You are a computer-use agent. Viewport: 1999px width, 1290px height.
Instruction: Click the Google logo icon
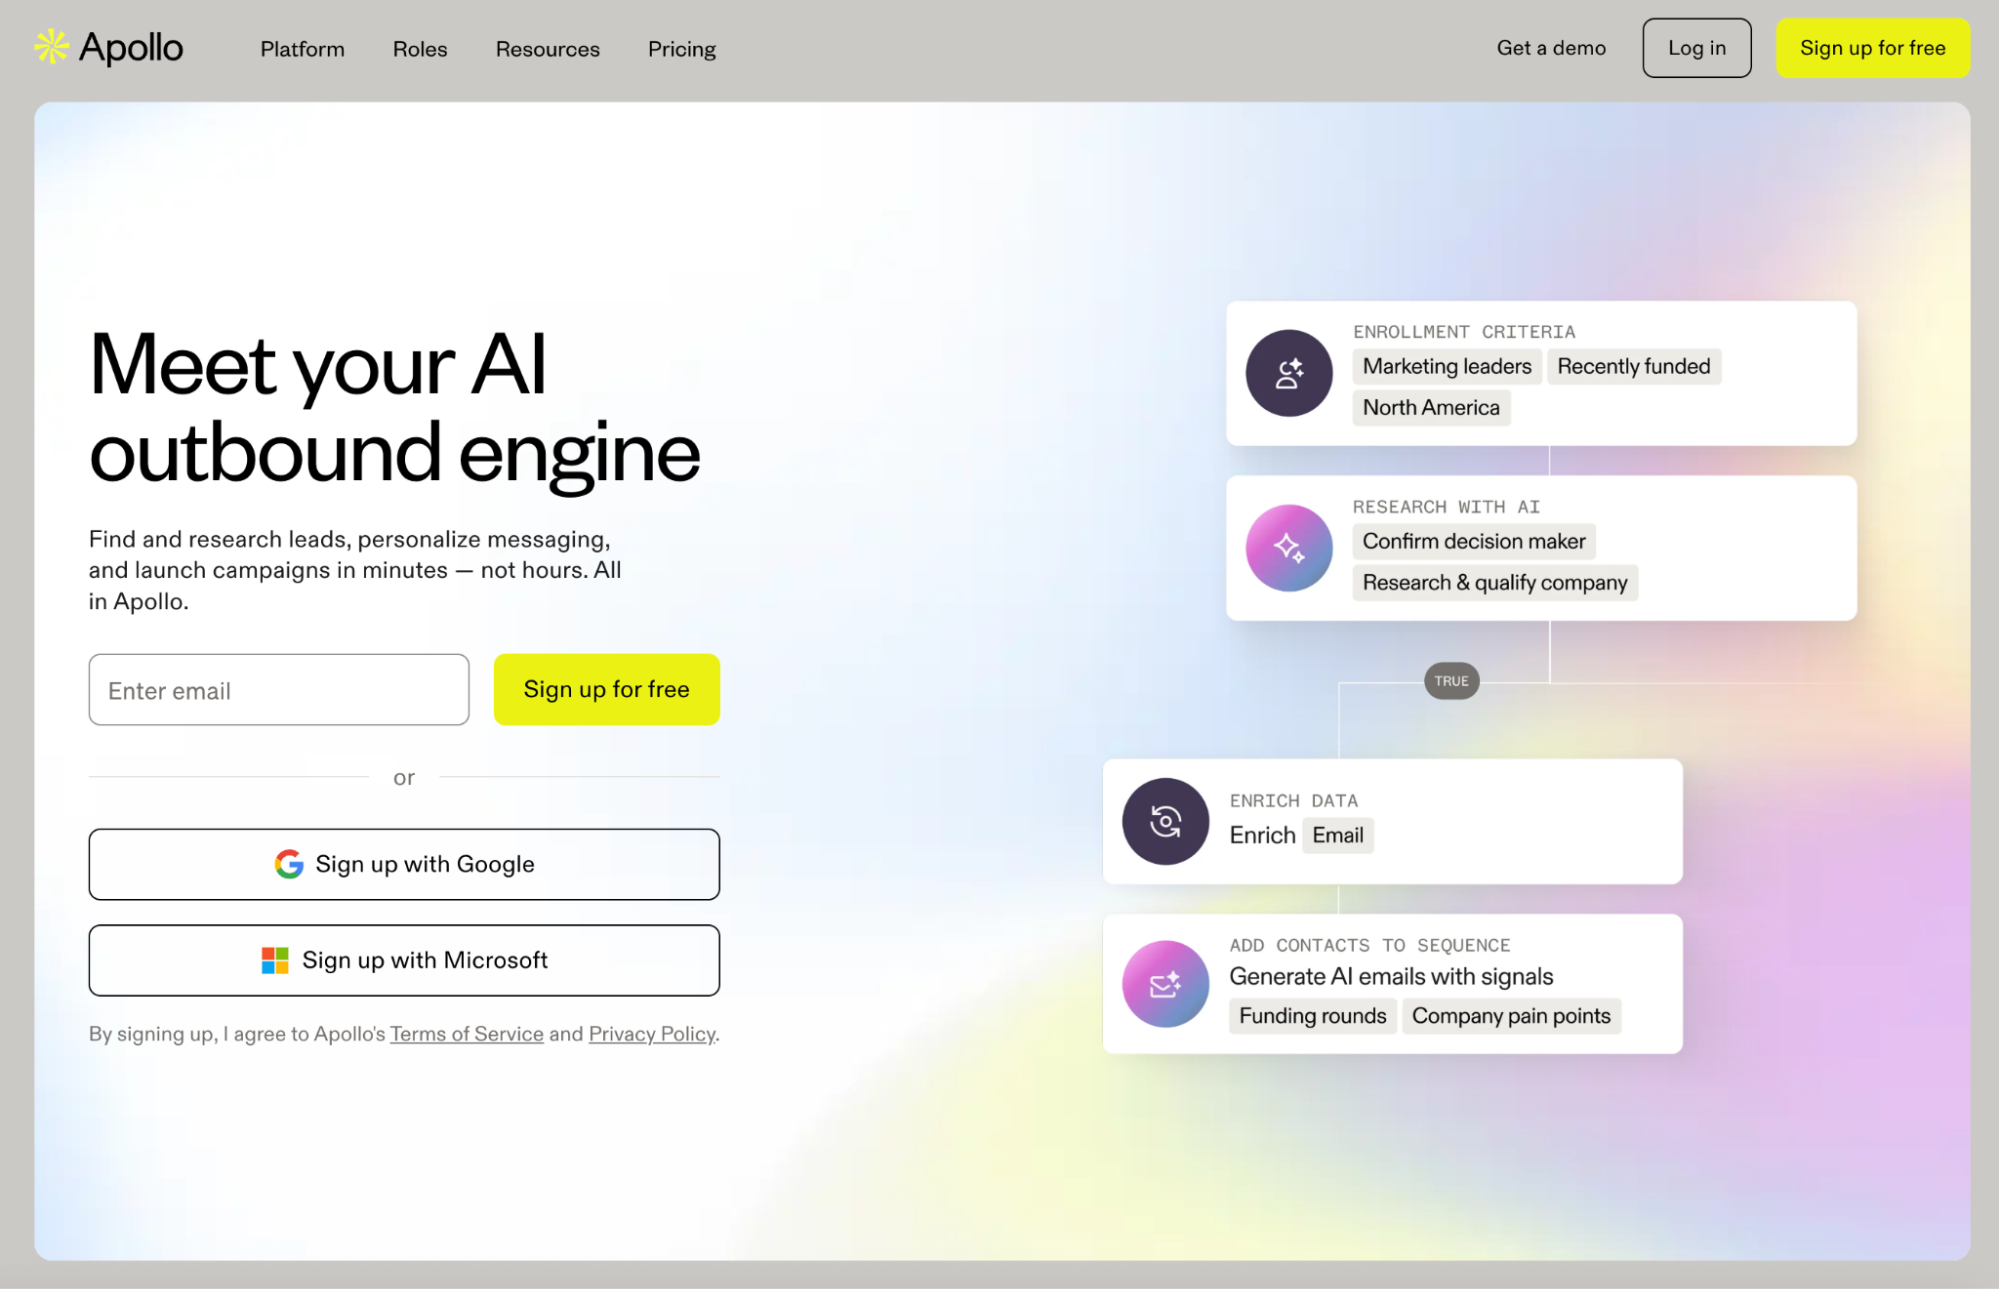[x=289, y=864]
